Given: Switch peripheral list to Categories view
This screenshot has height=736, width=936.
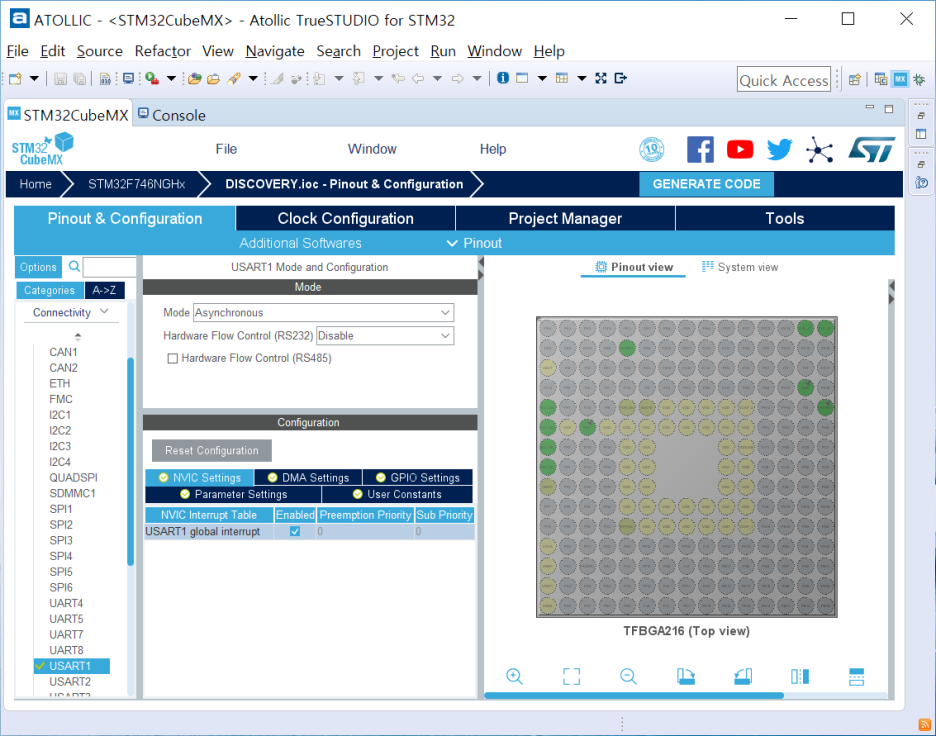Looking at the screenshot, I should click(x=50, y=290).
